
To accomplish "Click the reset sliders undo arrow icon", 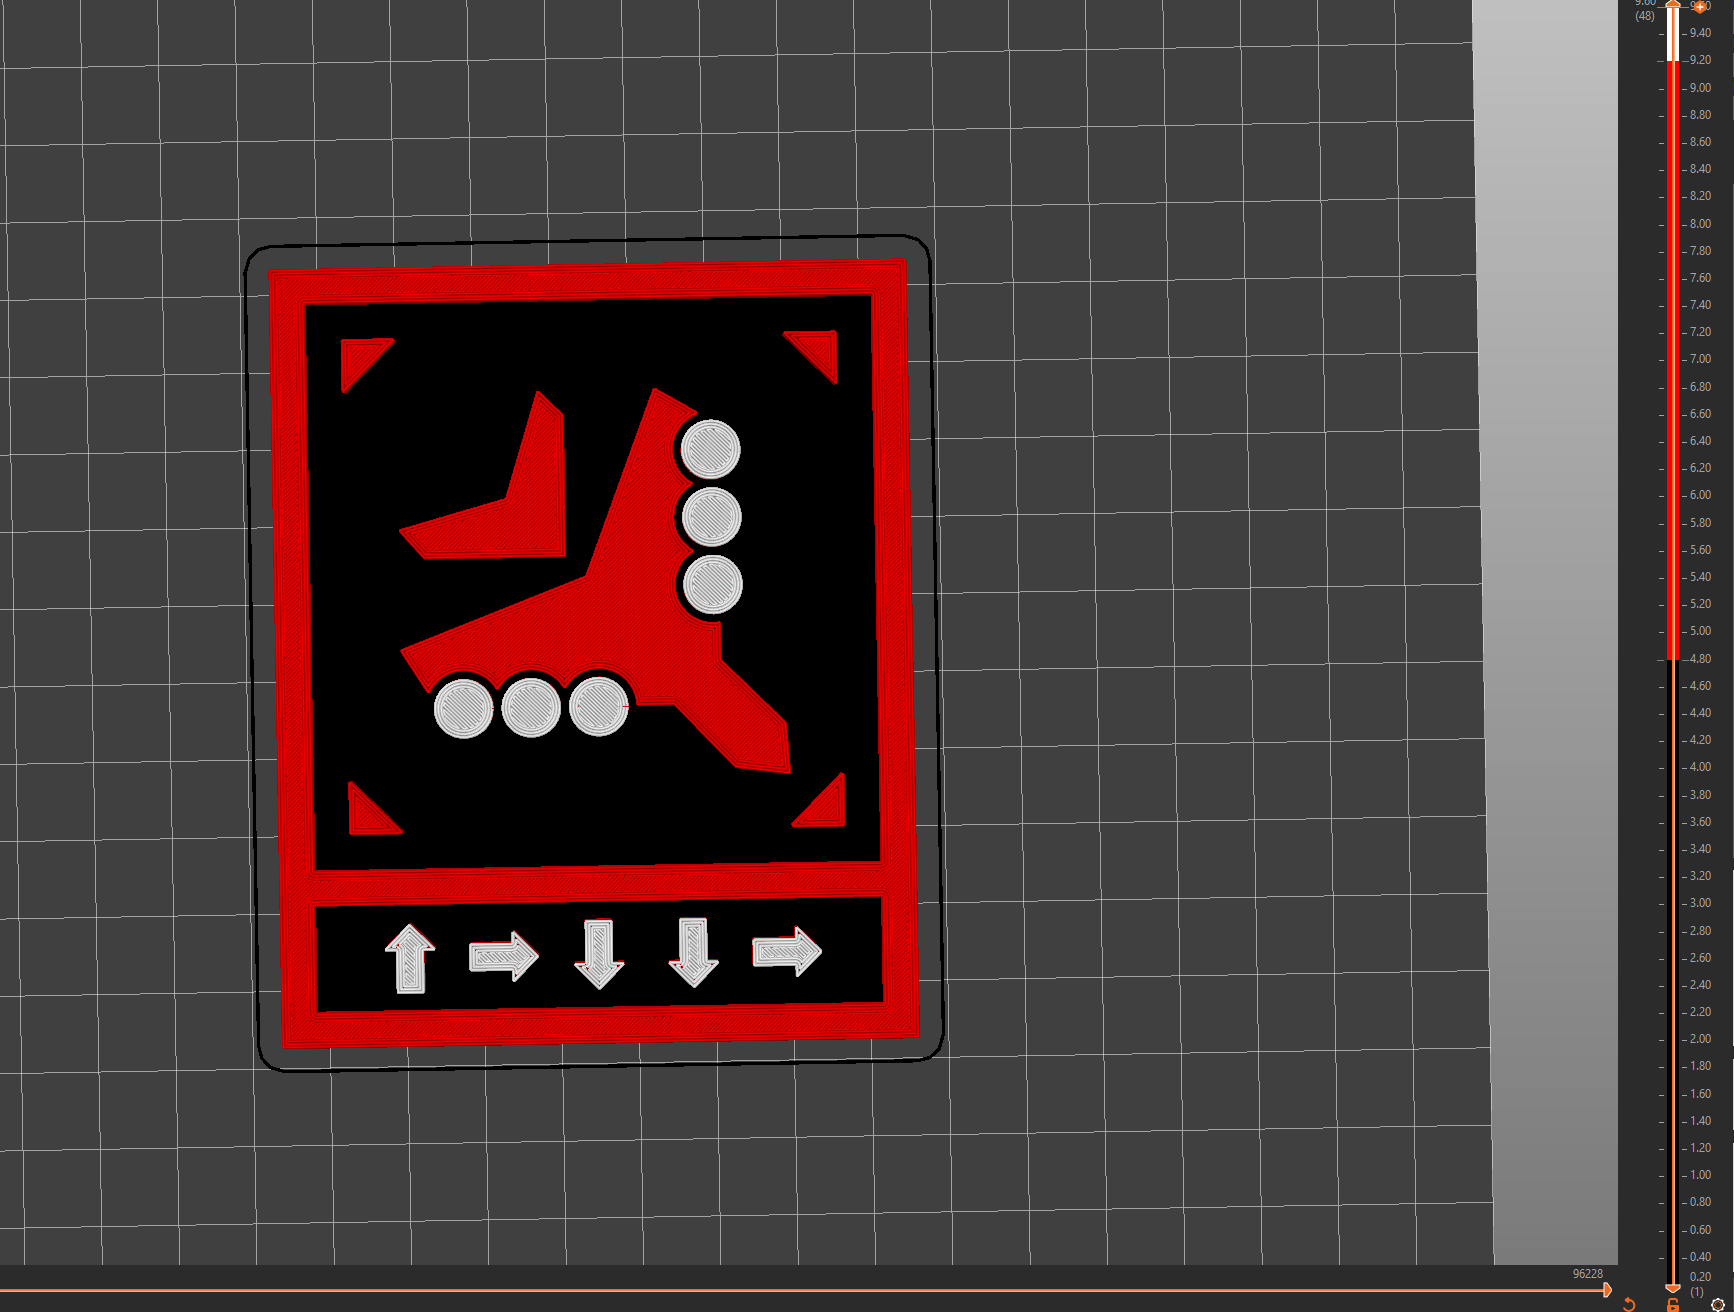I will point(1629,1304).
